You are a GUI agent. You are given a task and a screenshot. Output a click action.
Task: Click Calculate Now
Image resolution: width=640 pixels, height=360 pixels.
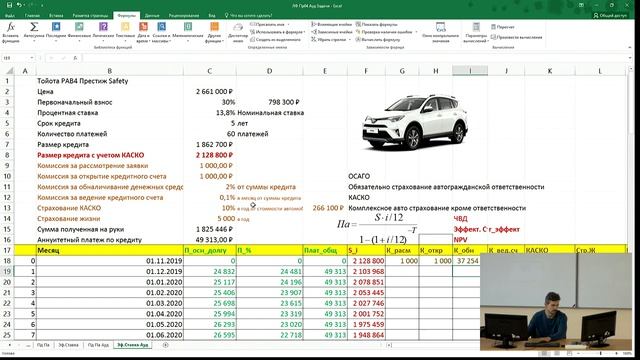coord(502,27)
